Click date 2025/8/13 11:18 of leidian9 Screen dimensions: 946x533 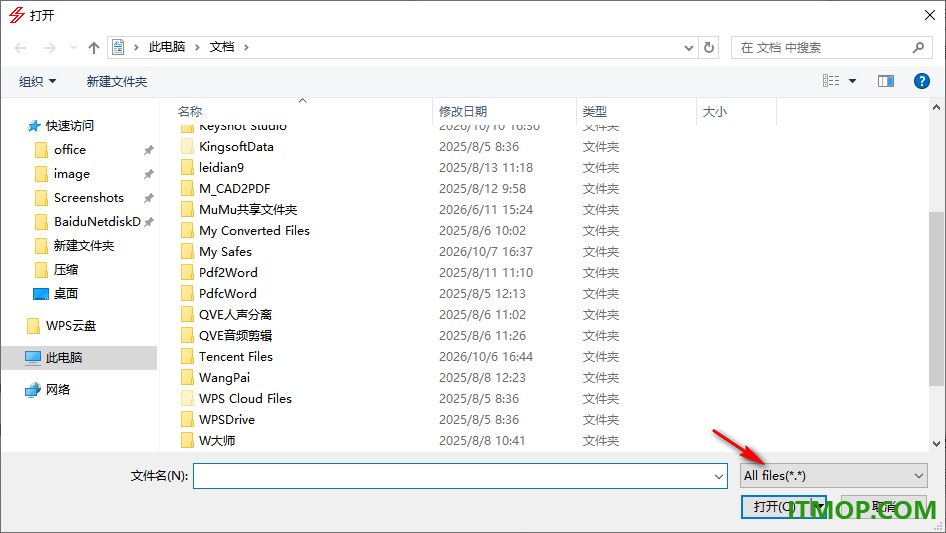tap(486, 167)
